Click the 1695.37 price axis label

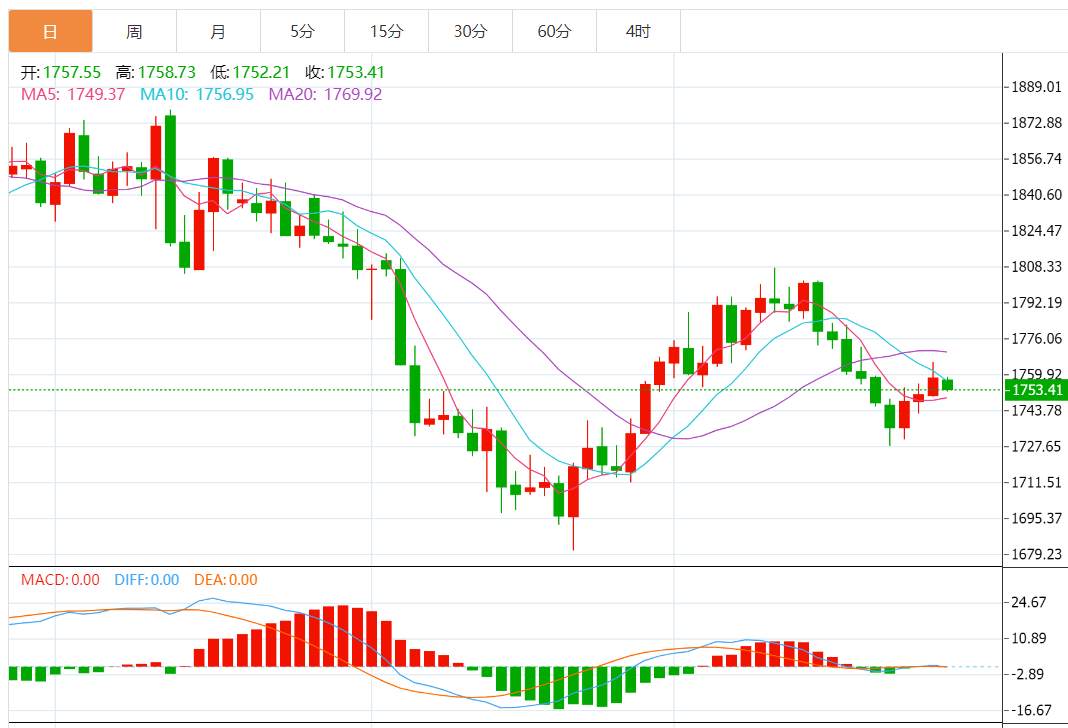click(1036, 518)
